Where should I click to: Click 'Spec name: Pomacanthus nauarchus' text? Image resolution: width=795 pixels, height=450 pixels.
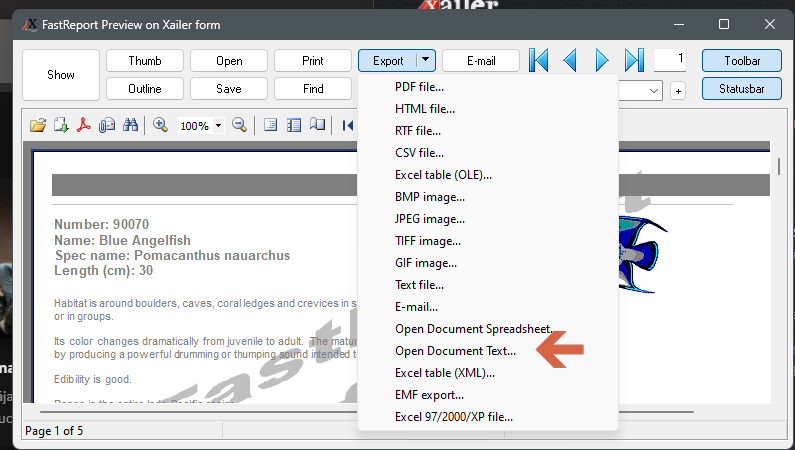click(172, 255)
